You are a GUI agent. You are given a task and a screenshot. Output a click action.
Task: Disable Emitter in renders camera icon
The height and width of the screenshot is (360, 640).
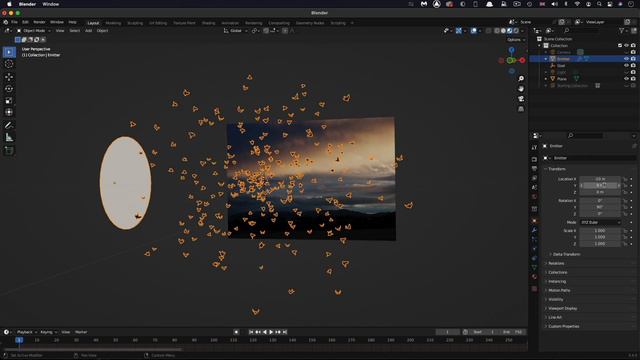(x=633, y=59)
